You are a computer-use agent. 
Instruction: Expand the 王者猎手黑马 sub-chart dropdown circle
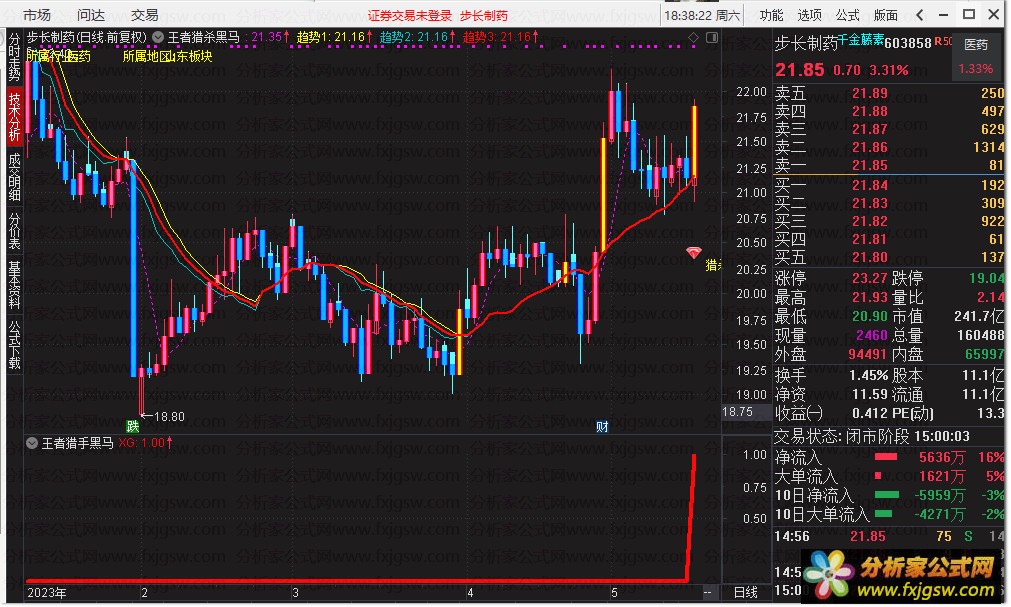coord(32,443)
